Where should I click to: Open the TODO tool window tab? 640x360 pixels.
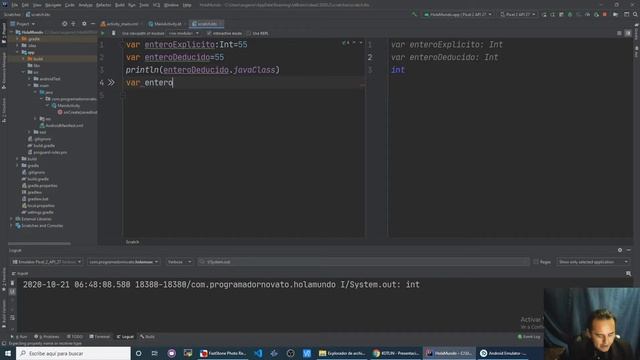(x=74, y=337)
